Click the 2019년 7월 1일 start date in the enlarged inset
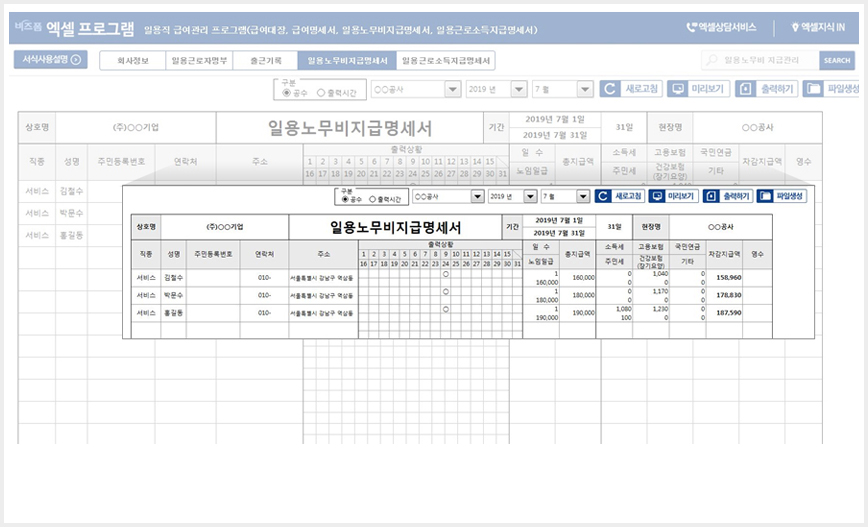This screenshot has height=527, width=868. (x=559, y=220)
